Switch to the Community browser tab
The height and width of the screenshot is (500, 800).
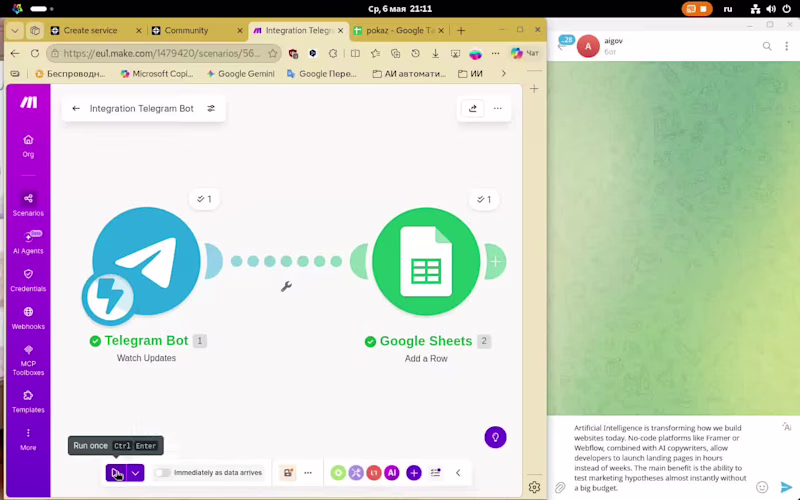click(197, 31)
